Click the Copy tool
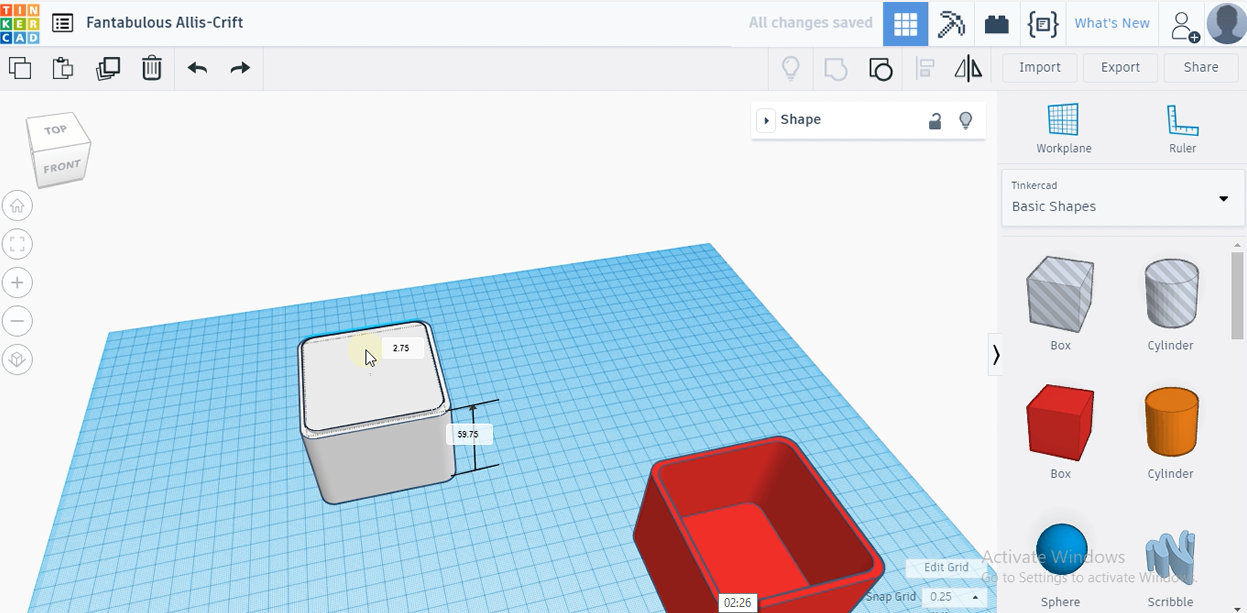 pyautogui.click(x=20, y=68)
